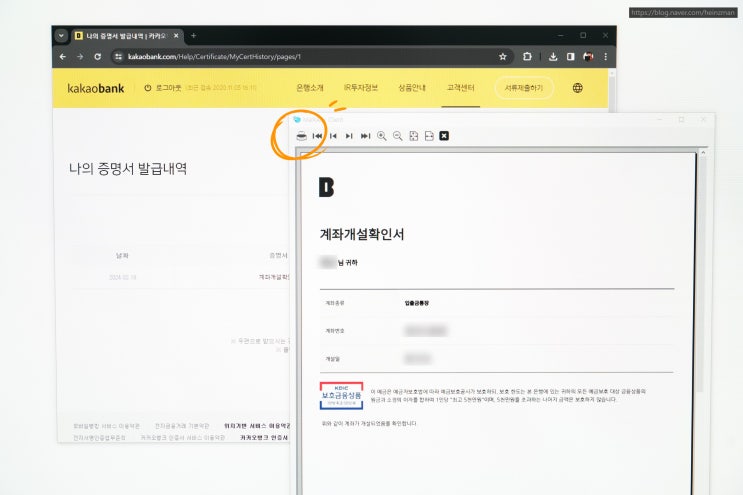
Task: Go to previous page in viewer toolbar
Action: [333, 136]
